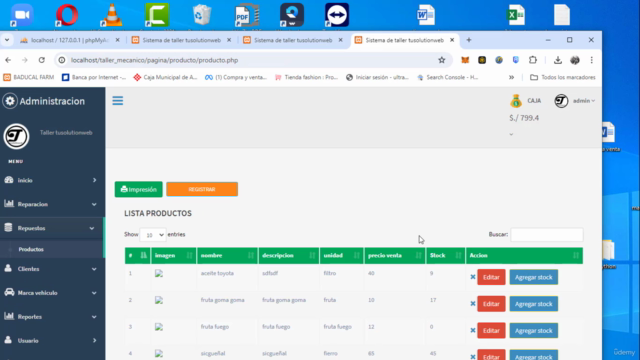Delete aceite toyota with the X icon
Image resolution: width=640 pixels, height=360 pixels.
[473, 277]
